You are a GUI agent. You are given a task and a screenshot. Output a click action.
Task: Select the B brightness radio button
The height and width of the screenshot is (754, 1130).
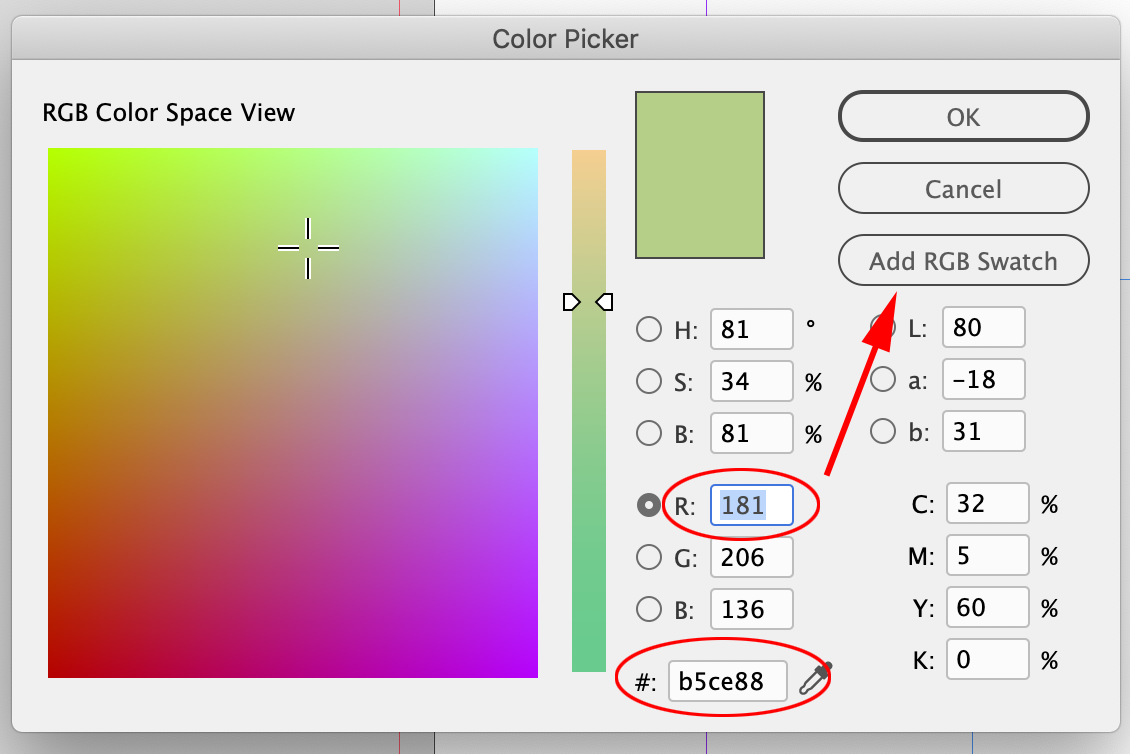click(x=649, y=433)
